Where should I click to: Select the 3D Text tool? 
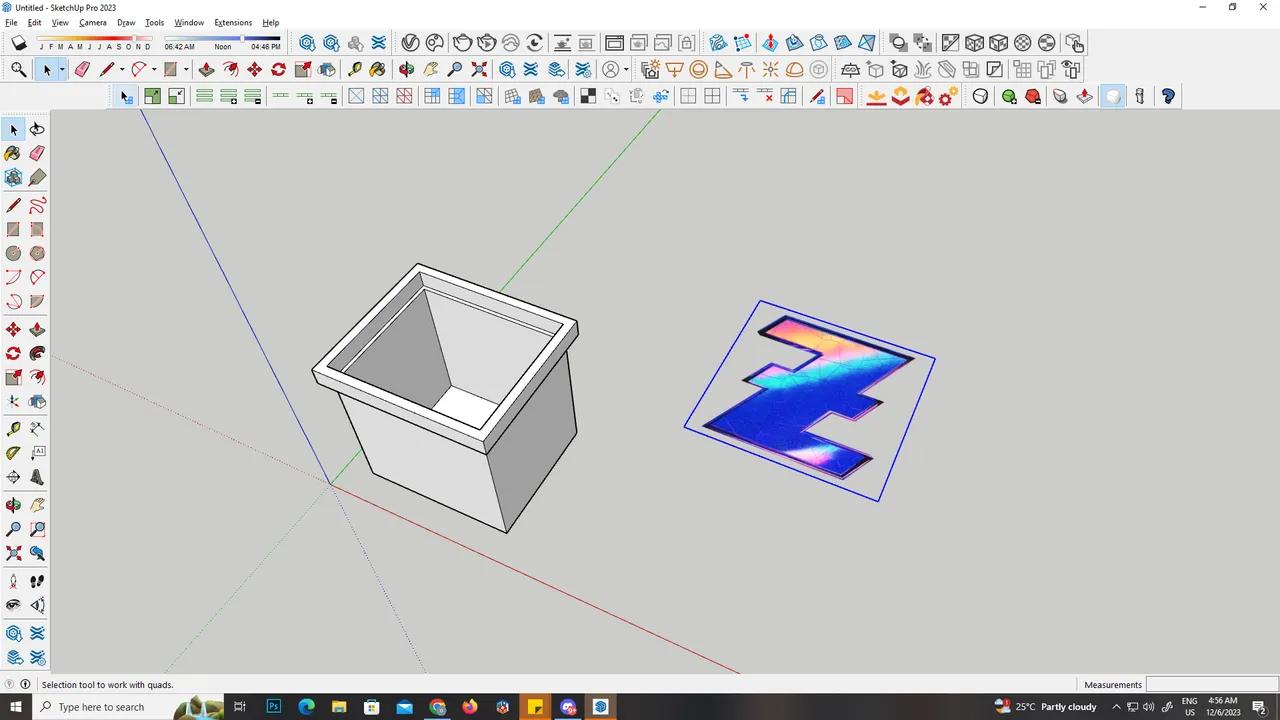[37, 477]
